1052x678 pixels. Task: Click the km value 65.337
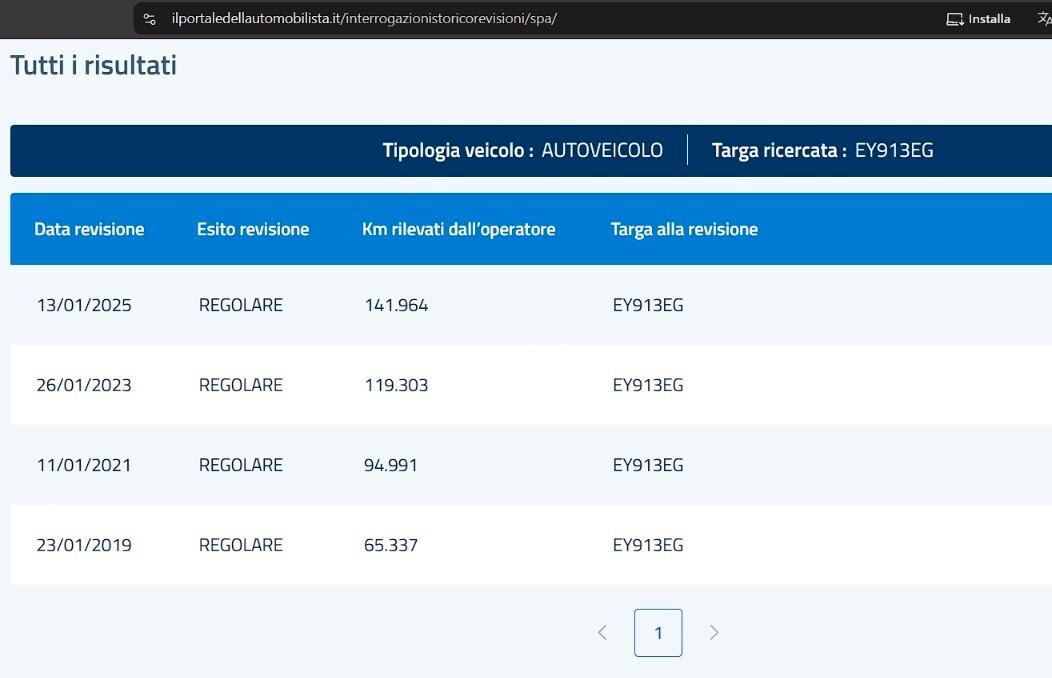390,545
